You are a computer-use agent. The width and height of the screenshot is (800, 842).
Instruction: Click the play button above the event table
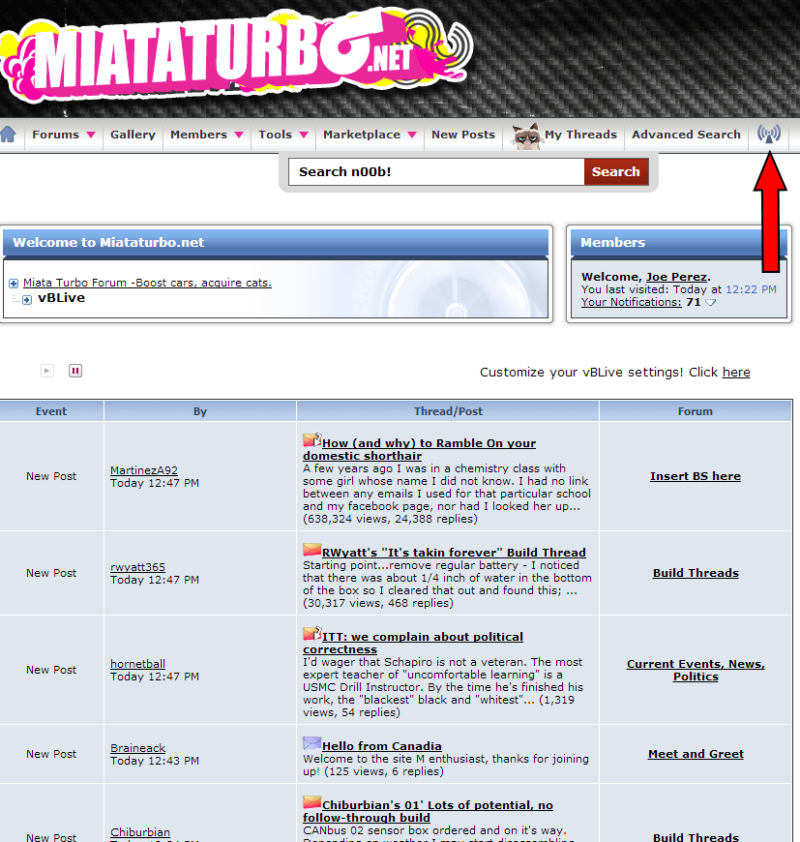[x=47, y=371]
